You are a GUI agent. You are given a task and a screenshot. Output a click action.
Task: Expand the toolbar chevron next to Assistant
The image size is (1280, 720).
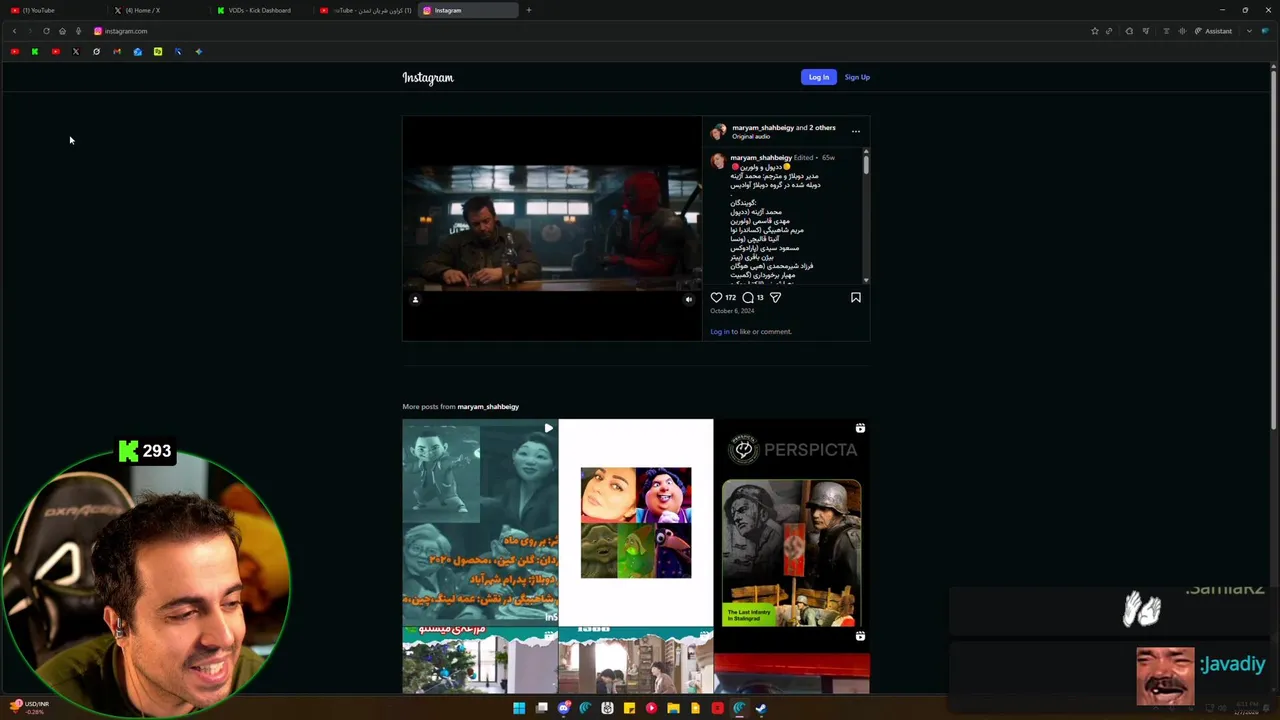1249,31
